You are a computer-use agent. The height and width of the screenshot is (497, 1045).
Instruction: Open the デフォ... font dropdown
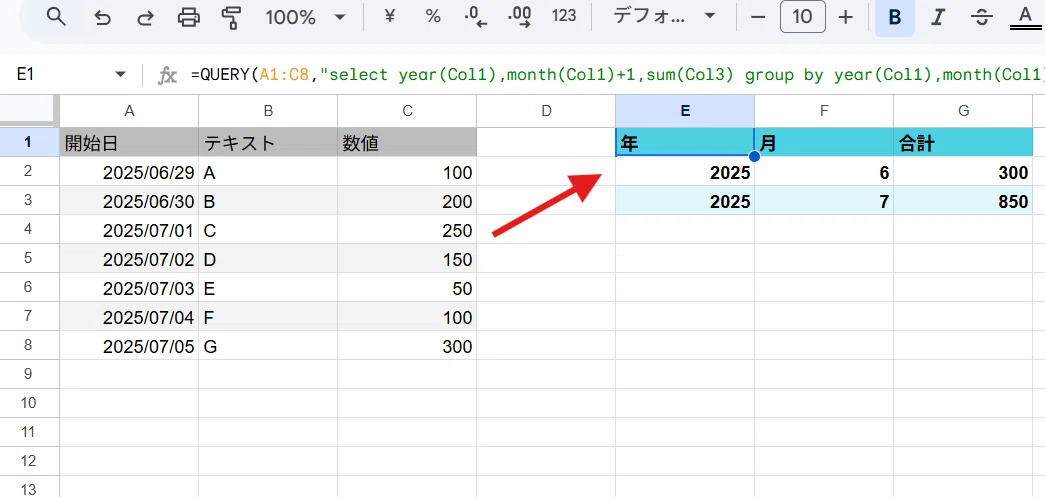663,17
